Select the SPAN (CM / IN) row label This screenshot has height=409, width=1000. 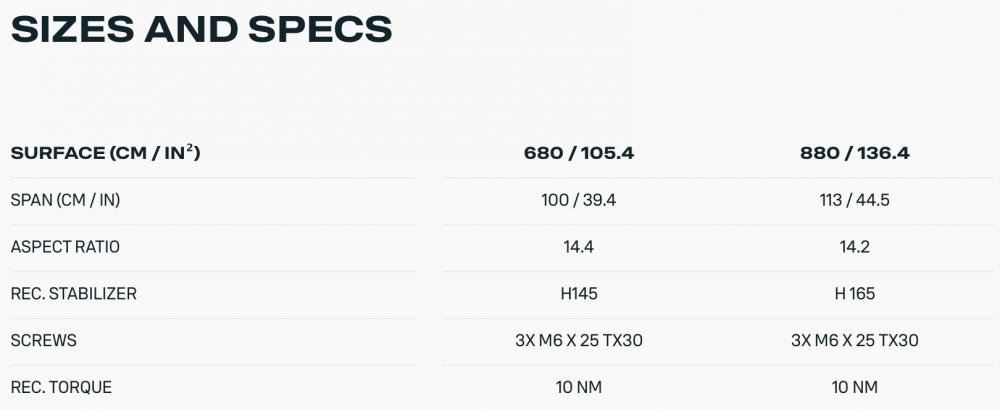[65, 200]
